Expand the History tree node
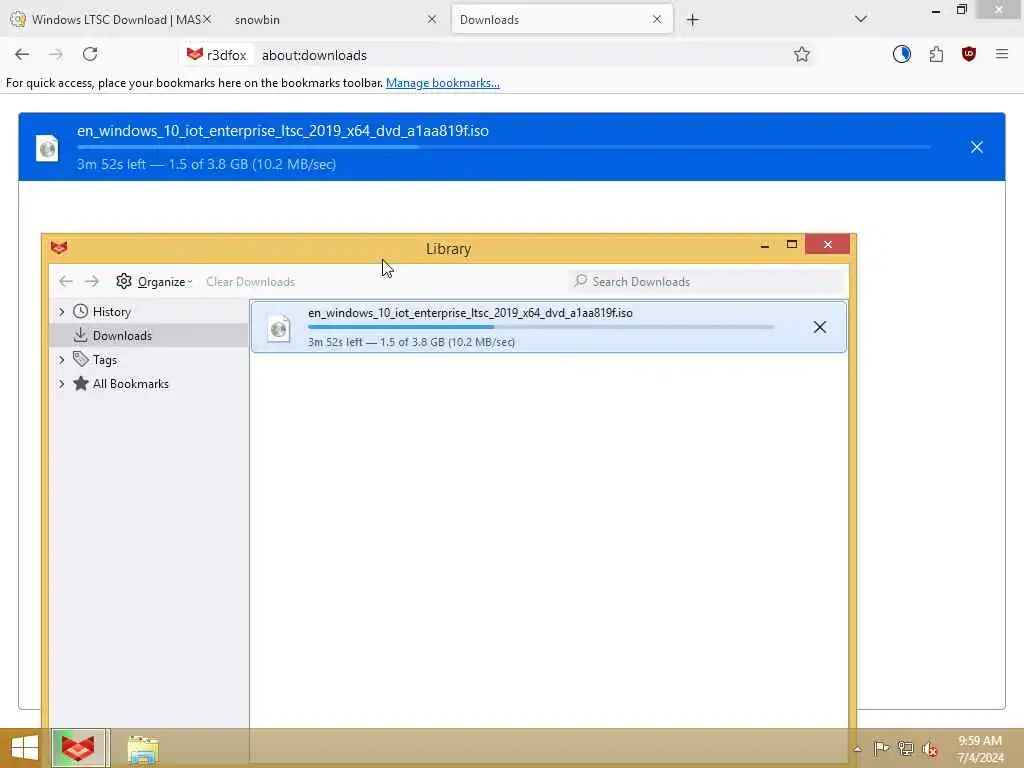 click(x=61, y=312)
